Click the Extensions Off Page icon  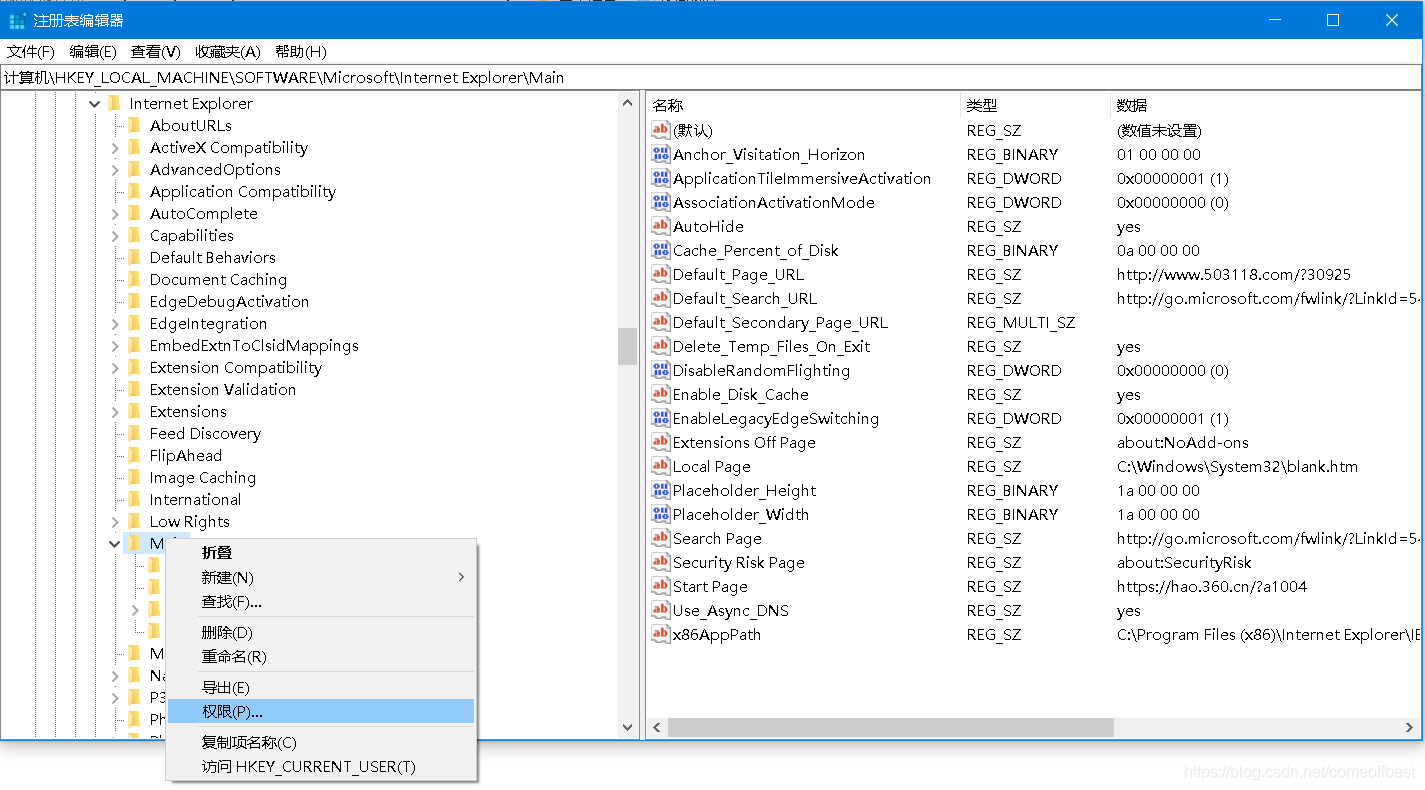(660, 442)
